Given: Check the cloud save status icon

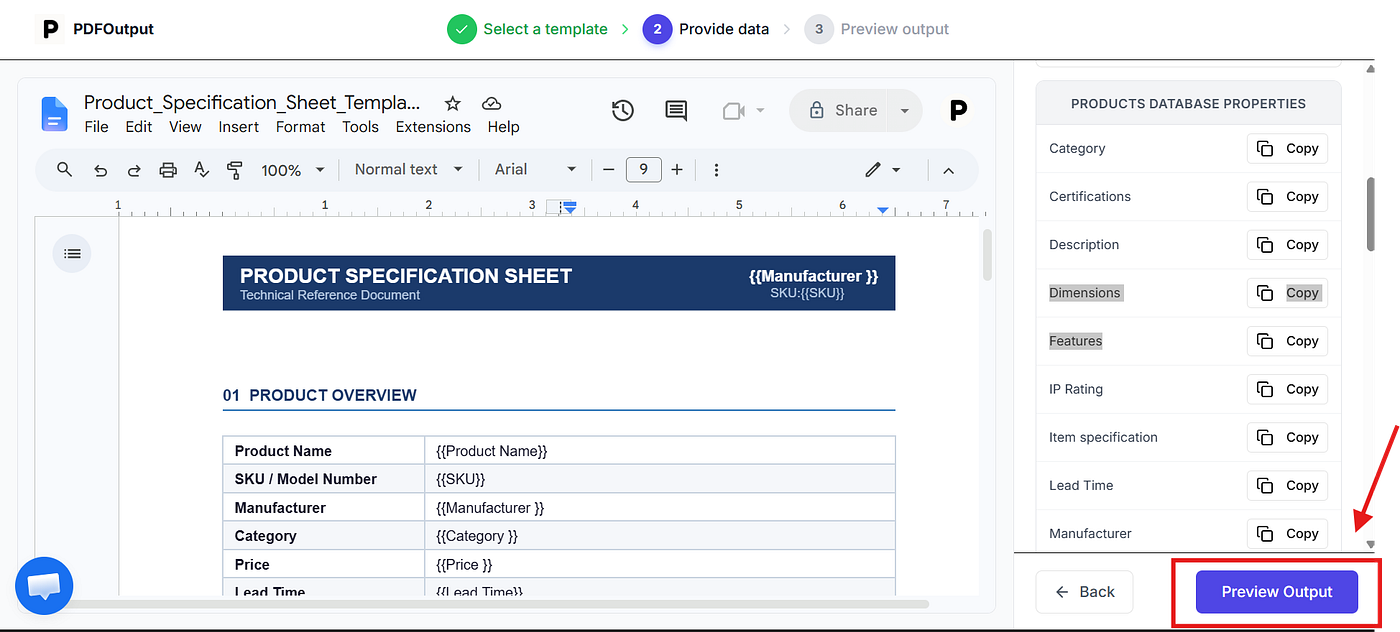Looking at the screenshot, I should [491, 103].
